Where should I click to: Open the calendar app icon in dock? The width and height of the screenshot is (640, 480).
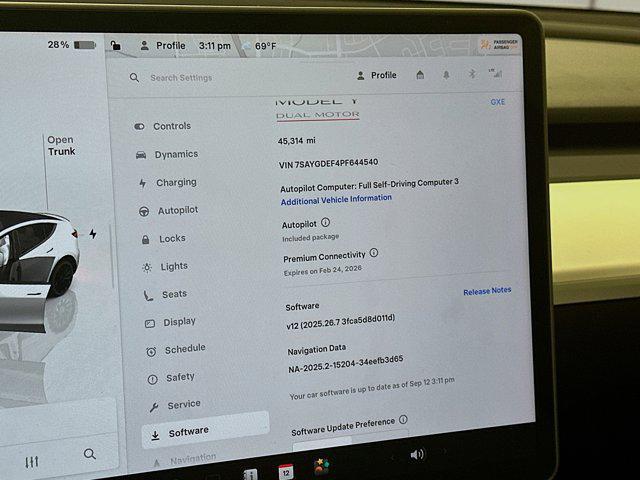point(286,472)
